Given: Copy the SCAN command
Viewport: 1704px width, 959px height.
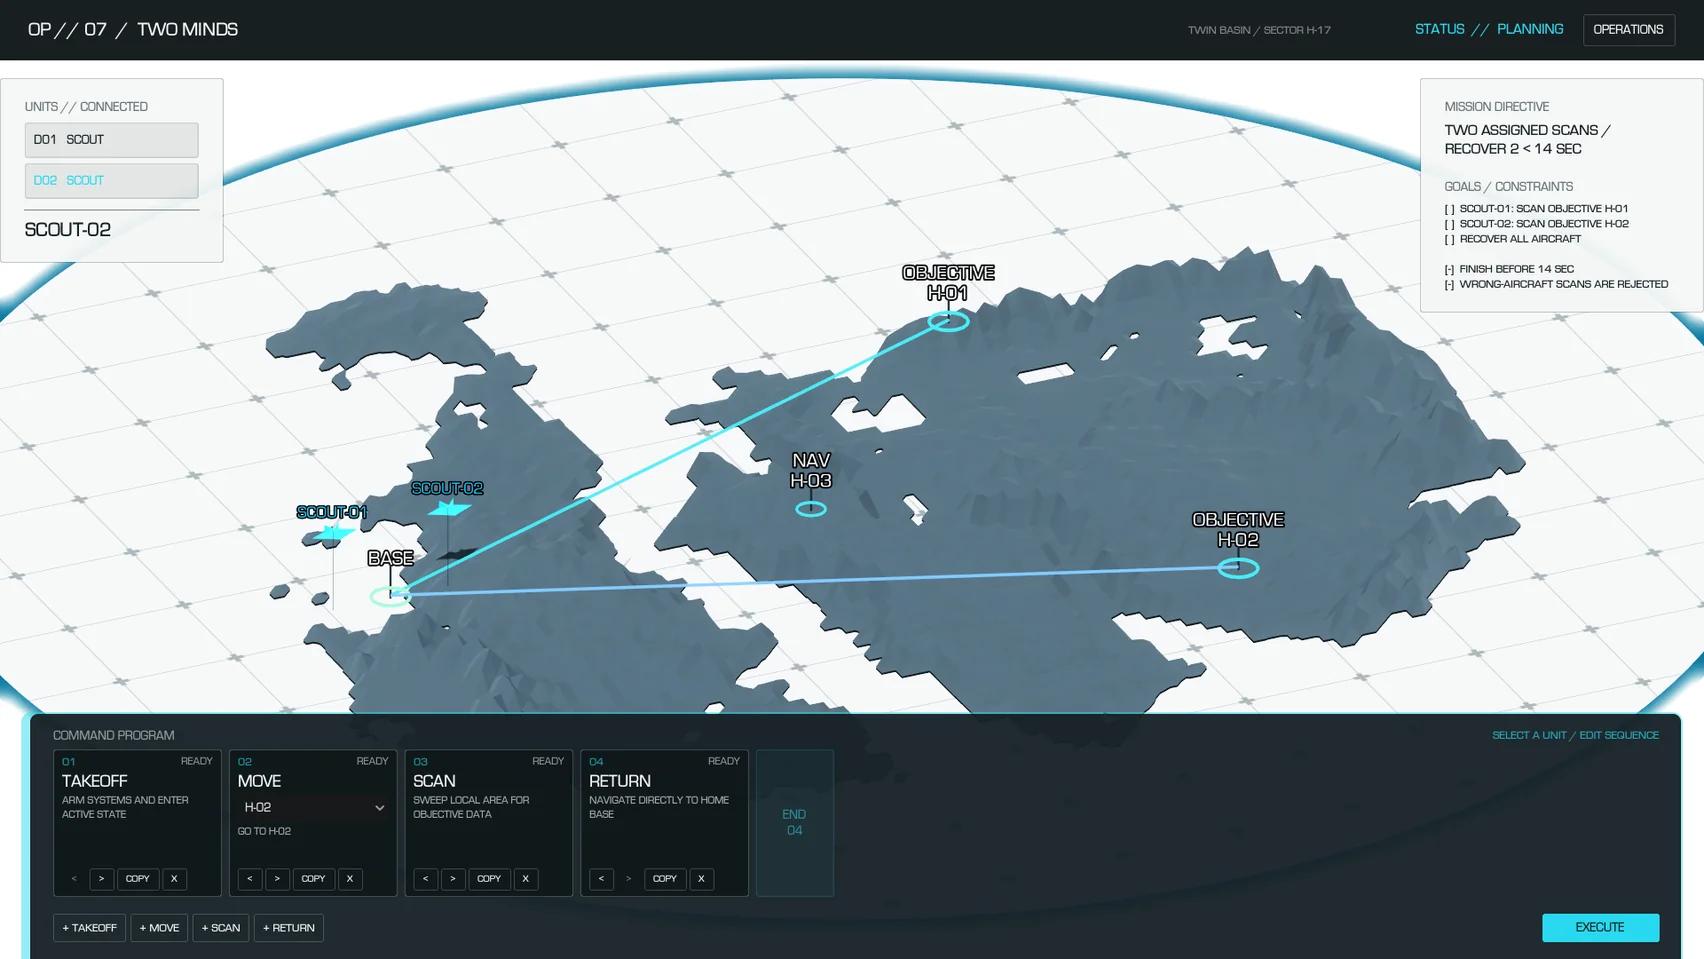Looking at the screenshot, I should click(489, 879).
